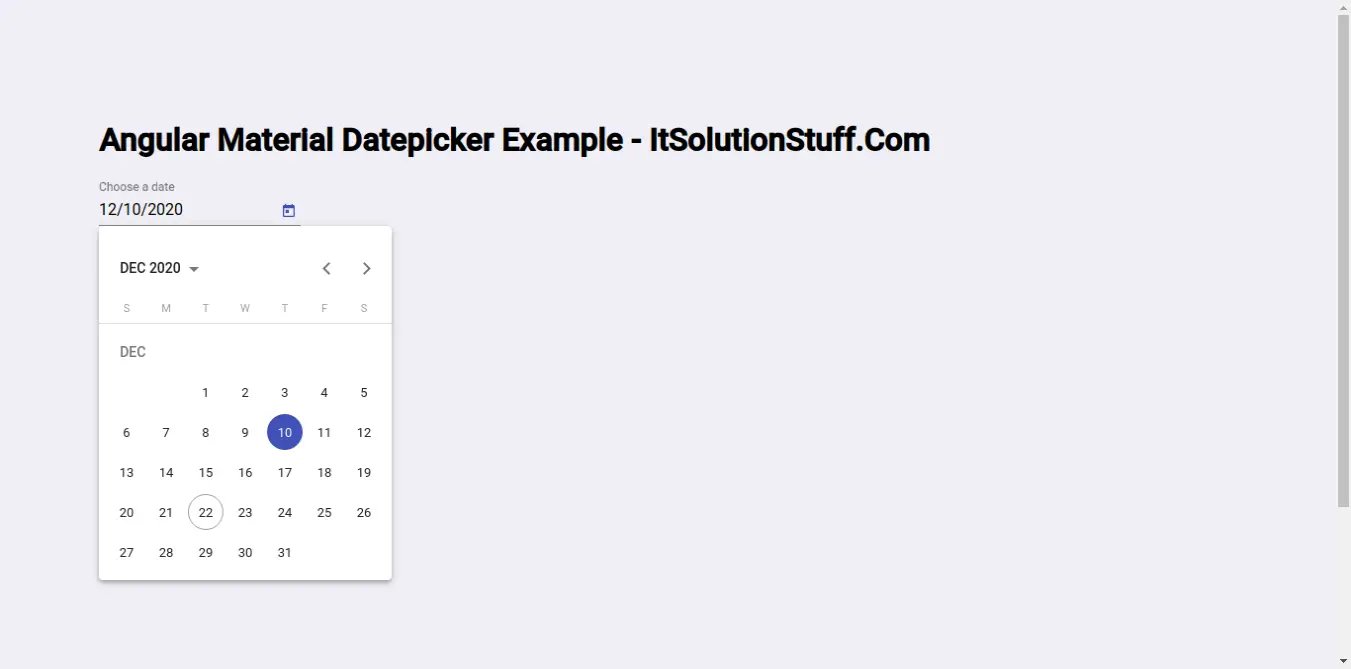Pick December 30 in datepicker
1351x669 pixels.
click(245, 552)
